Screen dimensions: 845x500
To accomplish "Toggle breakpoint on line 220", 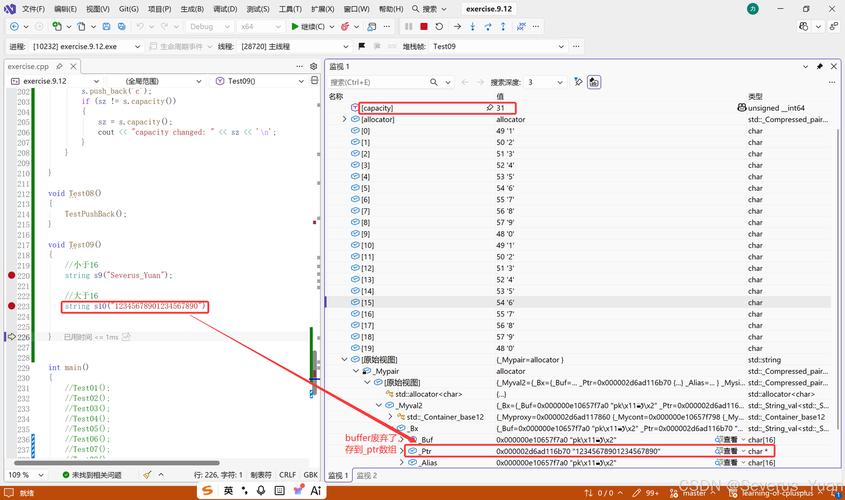I will tap(11, 275).
